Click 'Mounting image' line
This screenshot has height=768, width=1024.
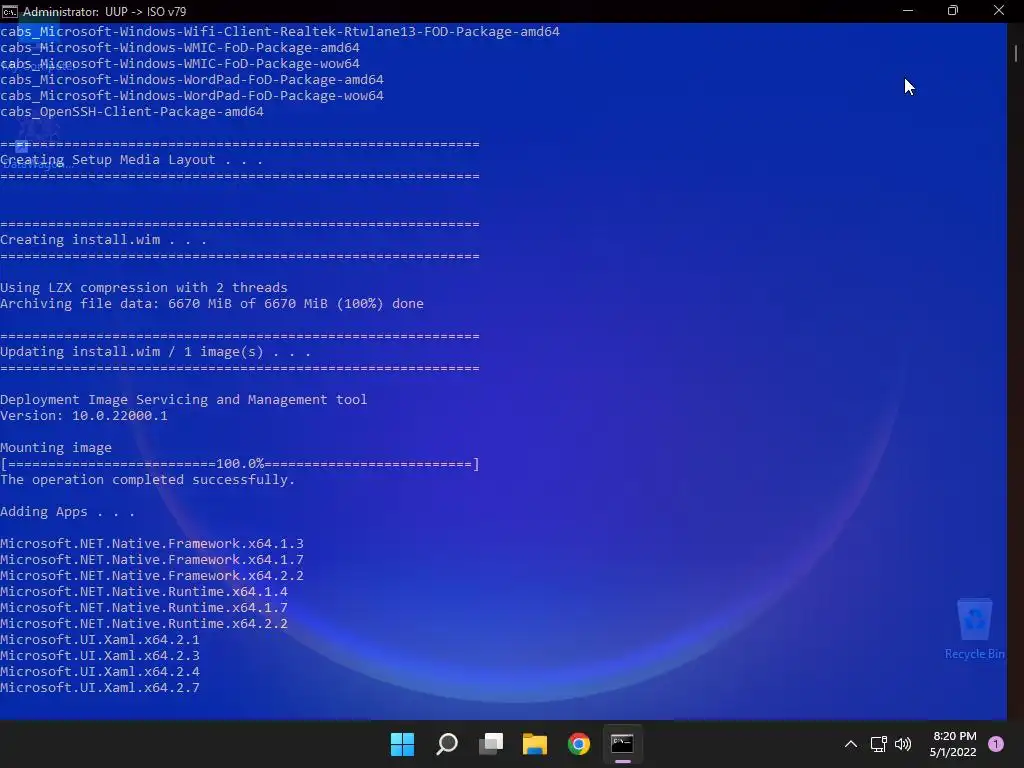coord(56,447)
